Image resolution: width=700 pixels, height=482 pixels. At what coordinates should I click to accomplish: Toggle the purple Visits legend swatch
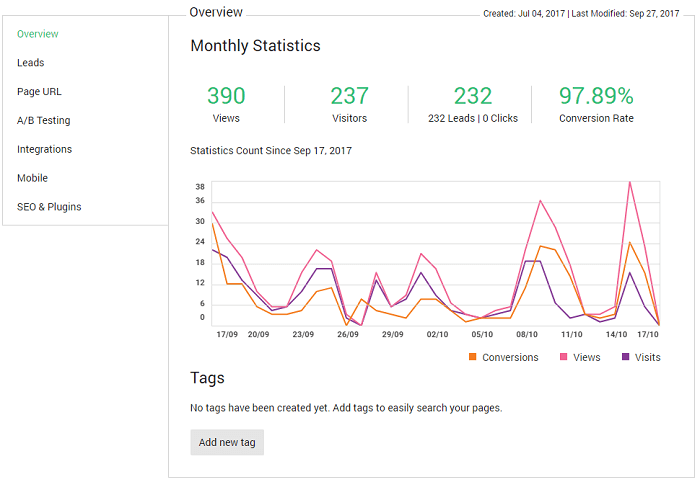626,357
